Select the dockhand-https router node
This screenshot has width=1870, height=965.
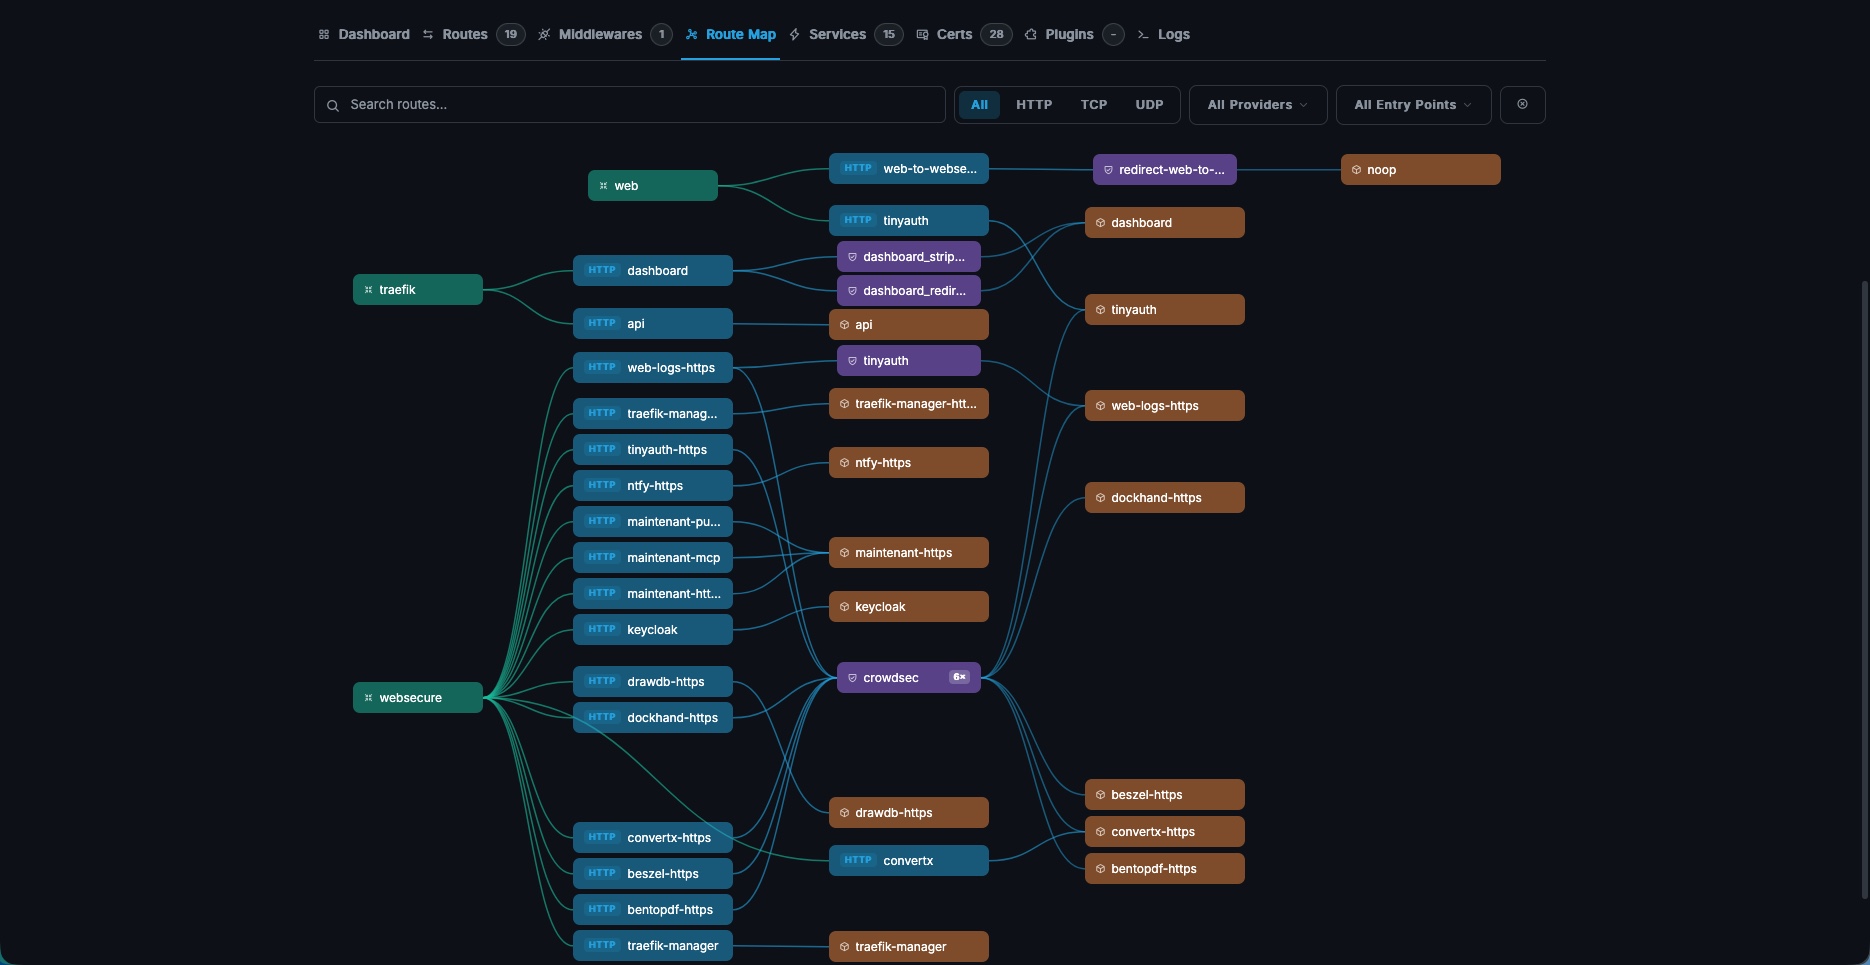(x=653, y=717)
